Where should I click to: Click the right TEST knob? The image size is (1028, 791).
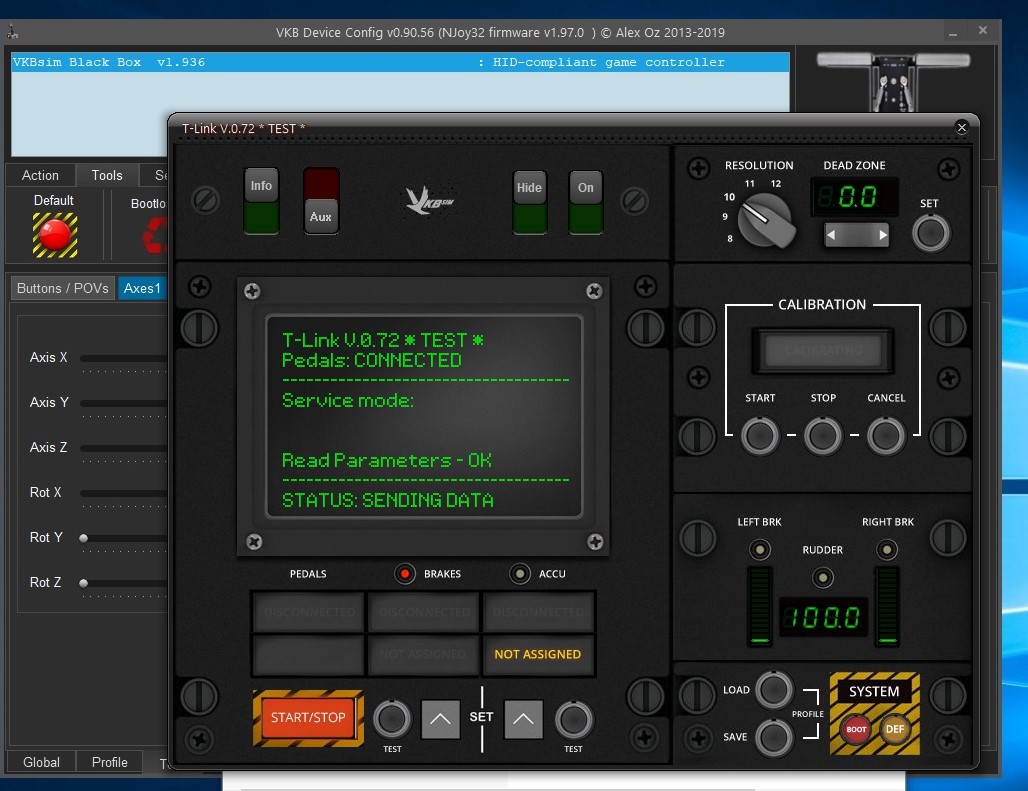click(574, 719)
